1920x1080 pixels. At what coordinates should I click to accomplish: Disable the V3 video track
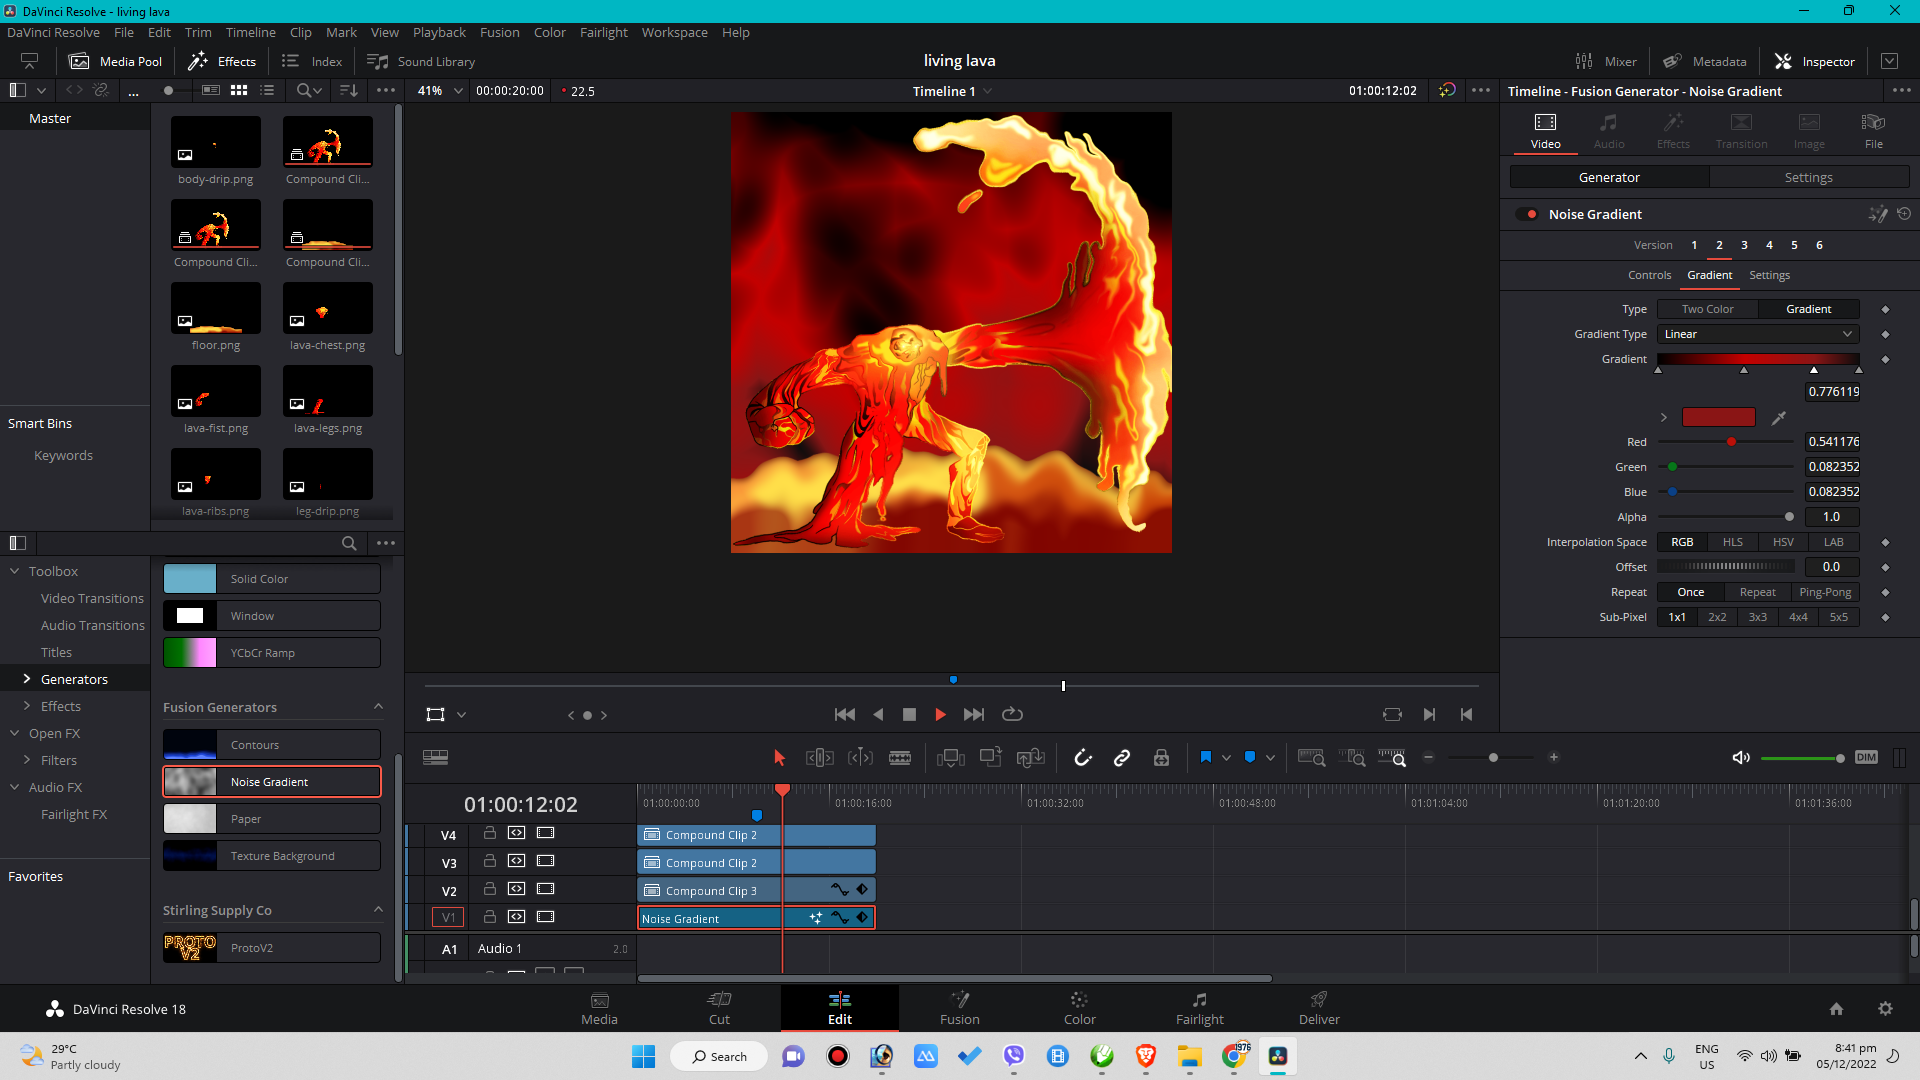tap(545, 861)
